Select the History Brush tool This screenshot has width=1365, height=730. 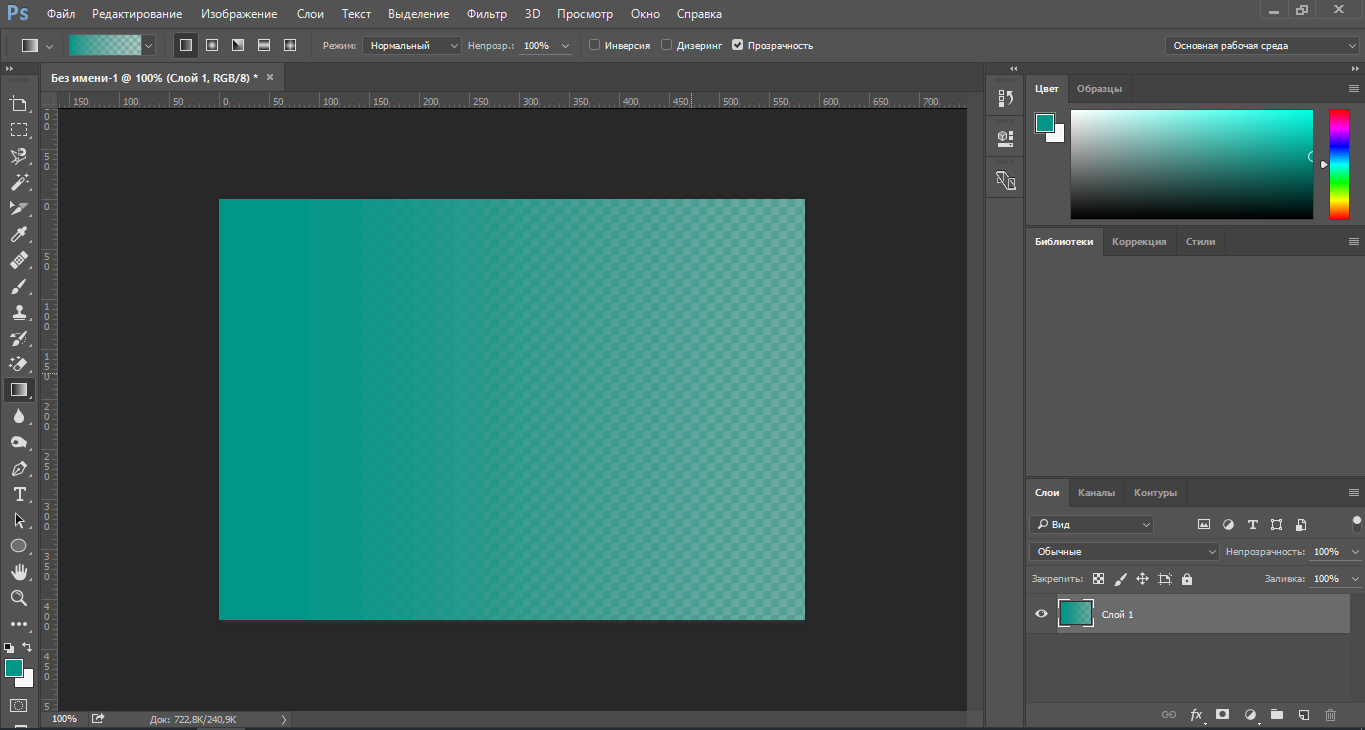tap(19, 338)
